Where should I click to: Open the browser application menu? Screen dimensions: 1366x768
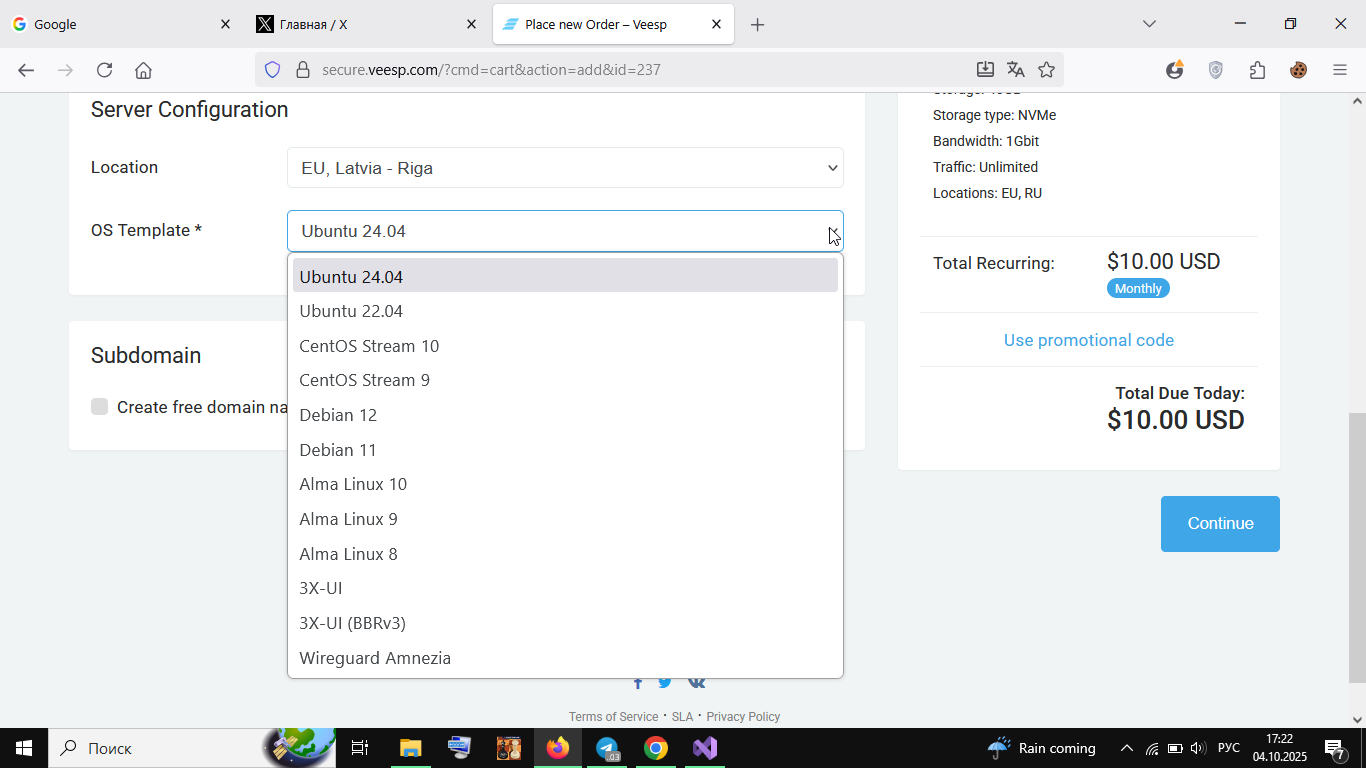point(1340,70)
